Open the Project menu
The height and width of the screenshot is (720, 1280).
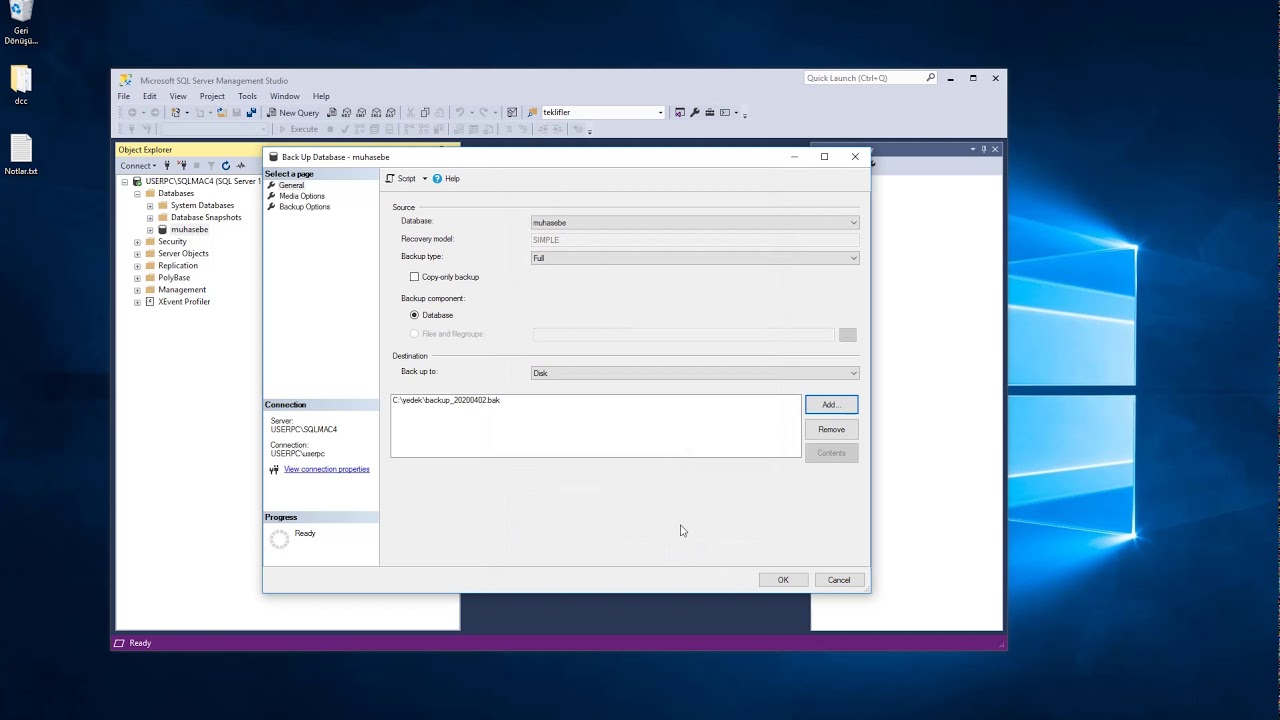212,96
